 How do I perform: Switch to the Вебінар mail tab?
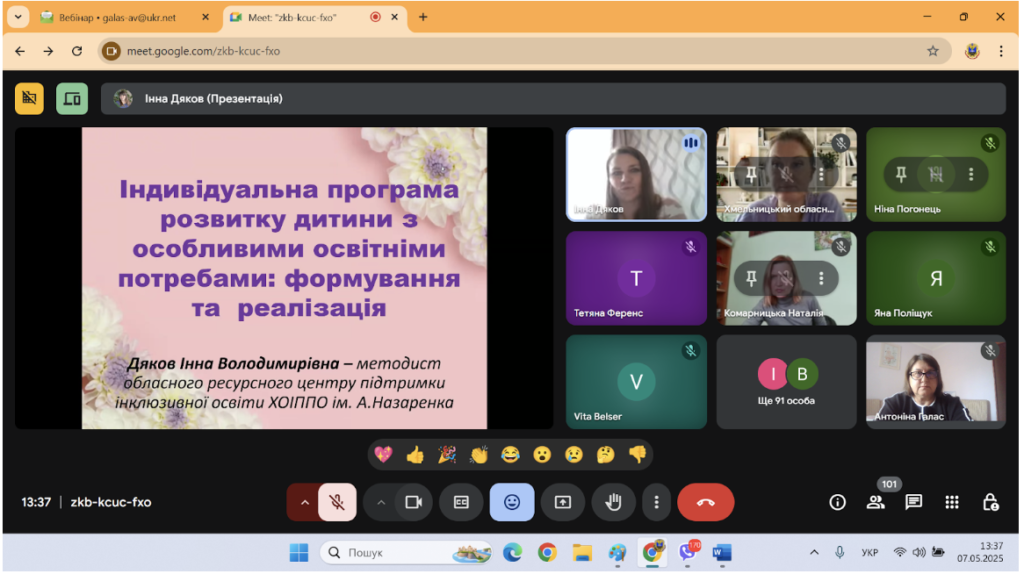pos(118,18)
